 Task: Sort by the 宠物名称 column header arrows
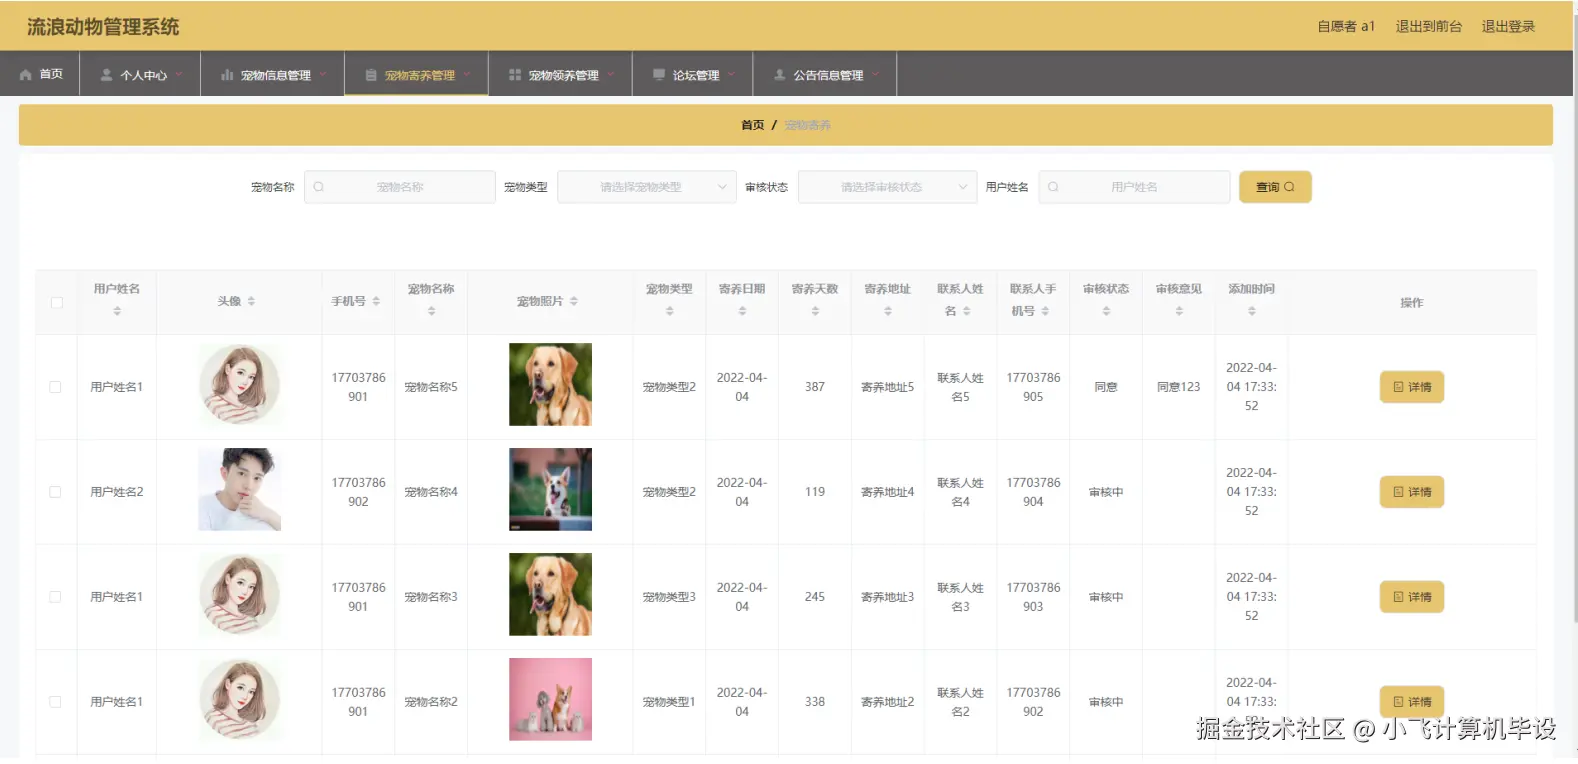tap(431, 311)
